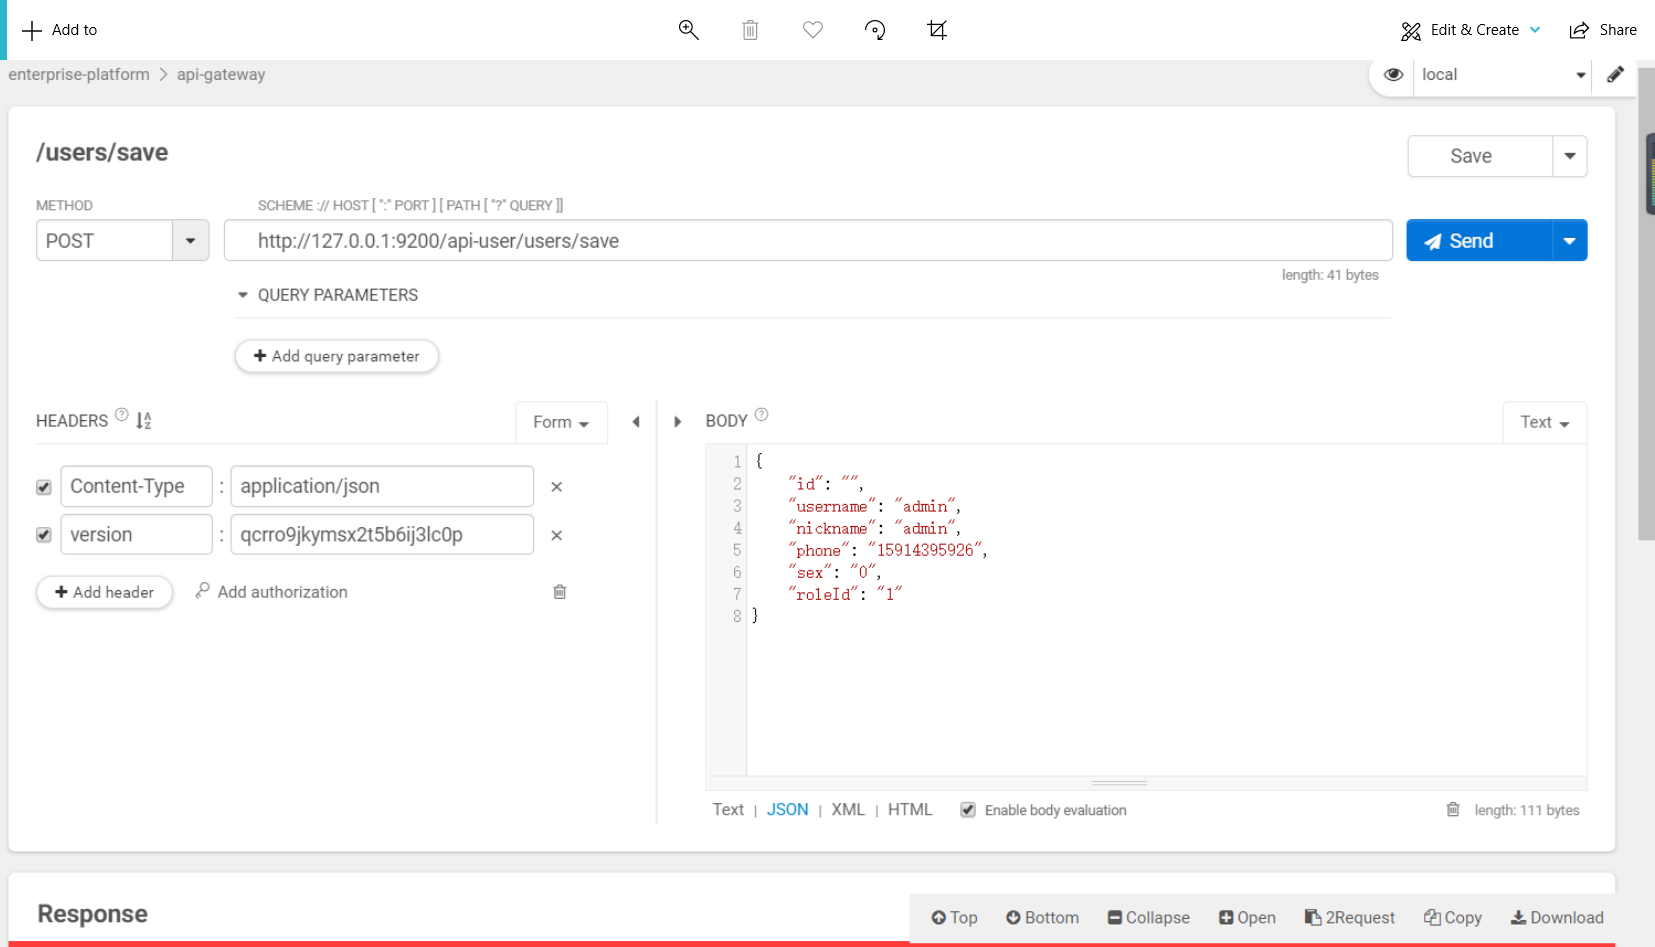Click the application/json value field

(x=382, y=486)
